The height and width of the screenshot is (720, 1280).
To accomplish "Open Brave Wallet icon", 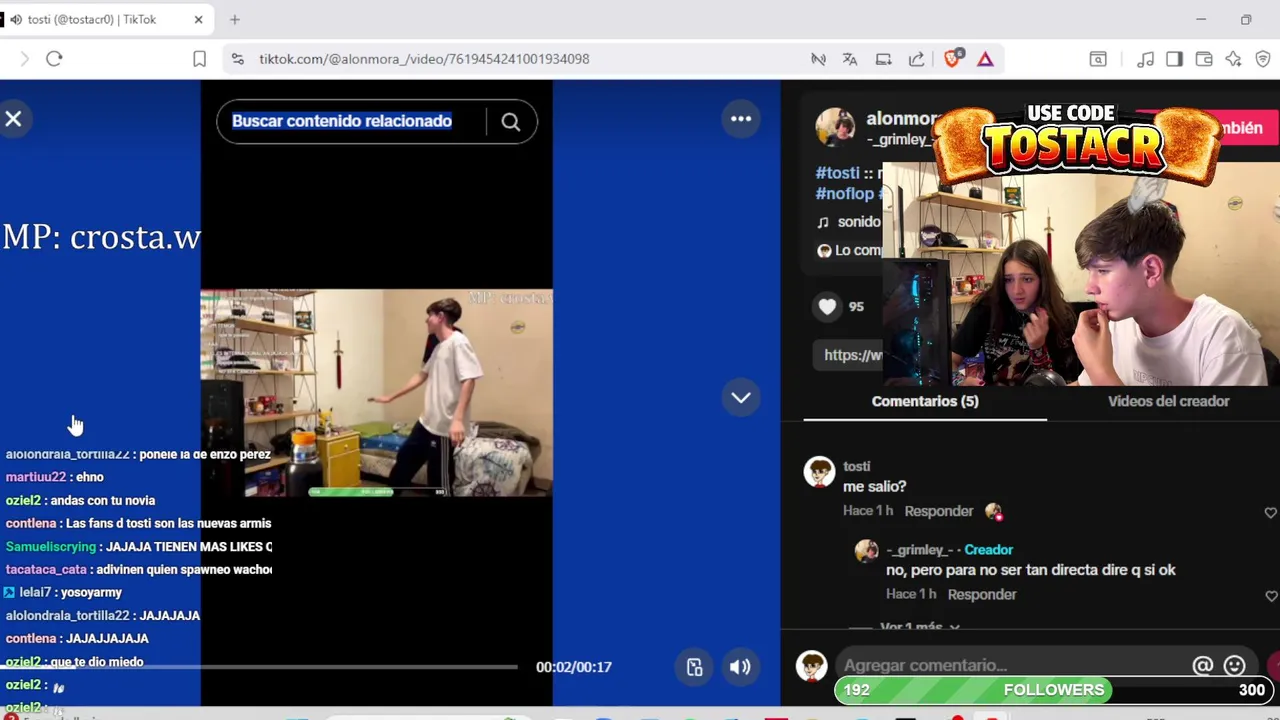I will 1204,59.
